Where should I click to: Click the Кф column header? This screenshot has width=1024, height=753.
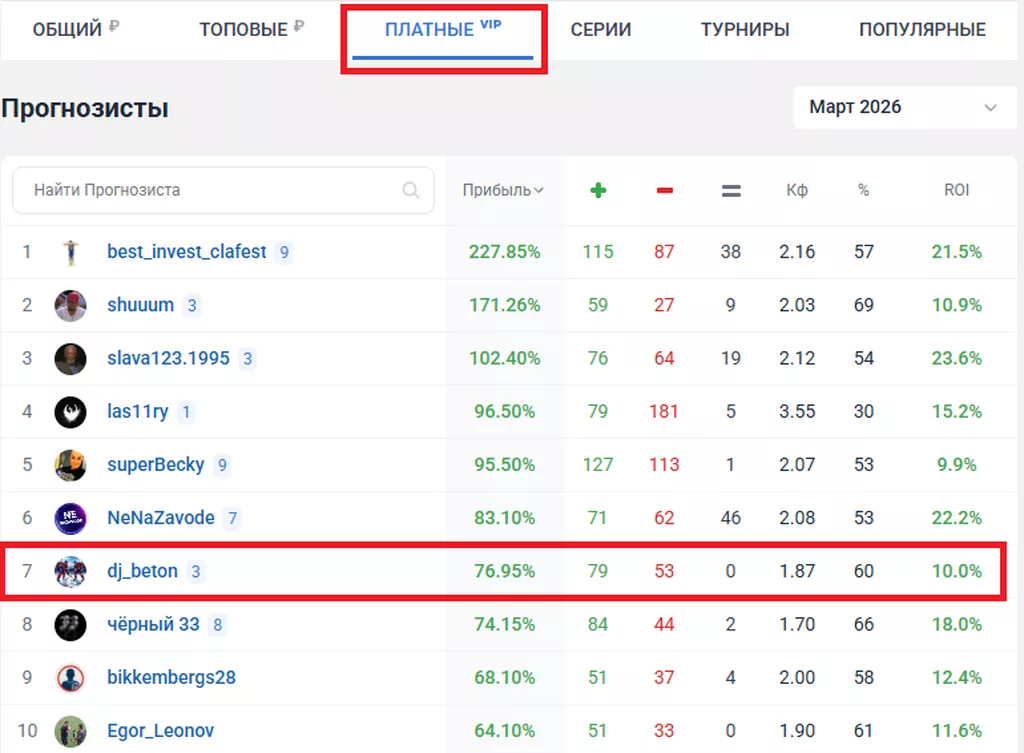coord(797,190)
